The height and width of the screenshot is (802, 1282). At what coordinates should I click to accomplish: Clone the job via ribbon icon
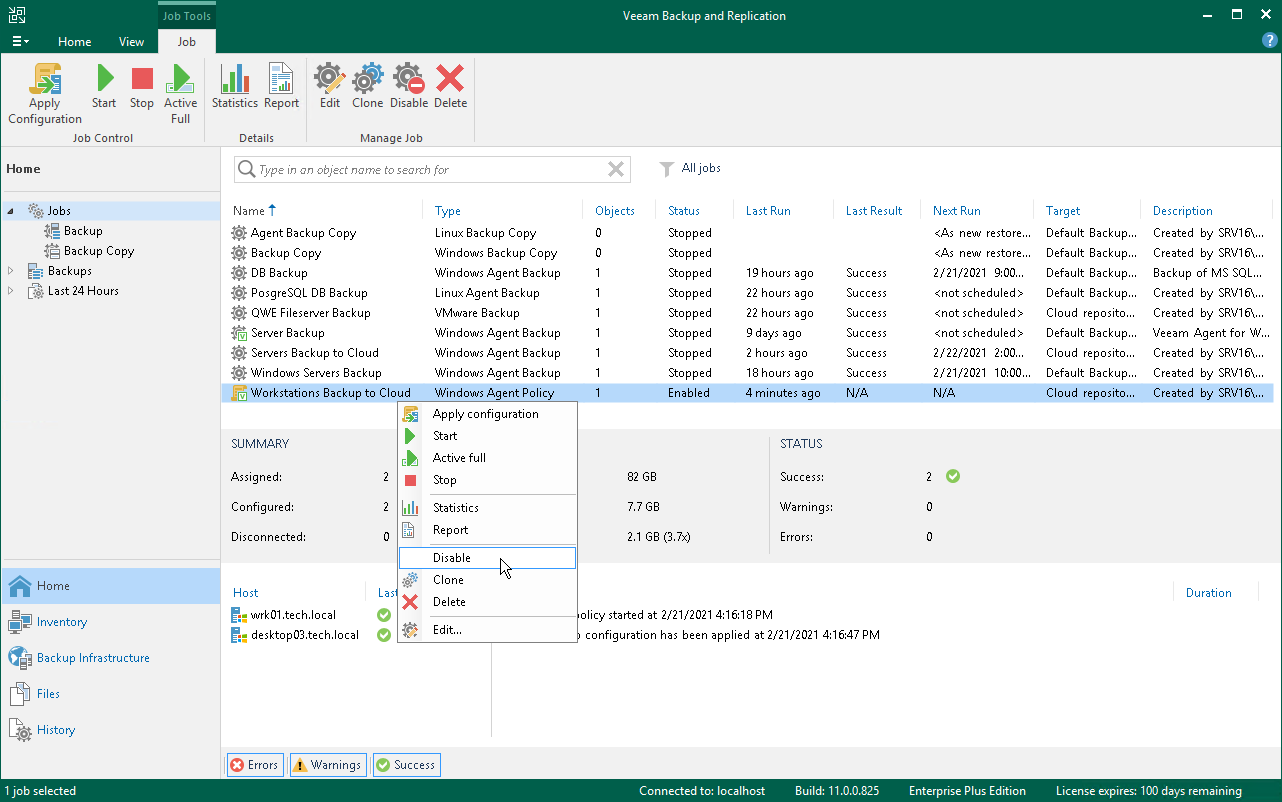368,79
